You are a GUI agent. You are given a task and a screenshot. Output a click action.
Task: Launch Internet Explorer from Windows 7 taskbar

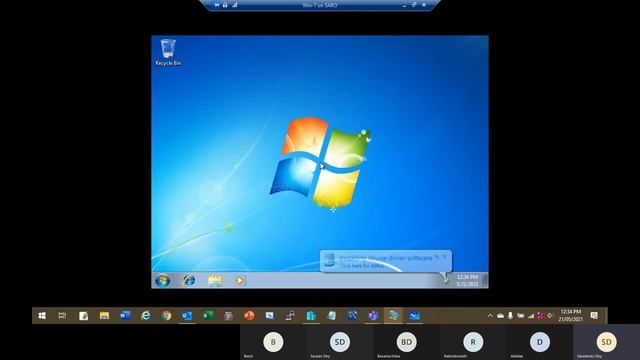coord(189,280)
